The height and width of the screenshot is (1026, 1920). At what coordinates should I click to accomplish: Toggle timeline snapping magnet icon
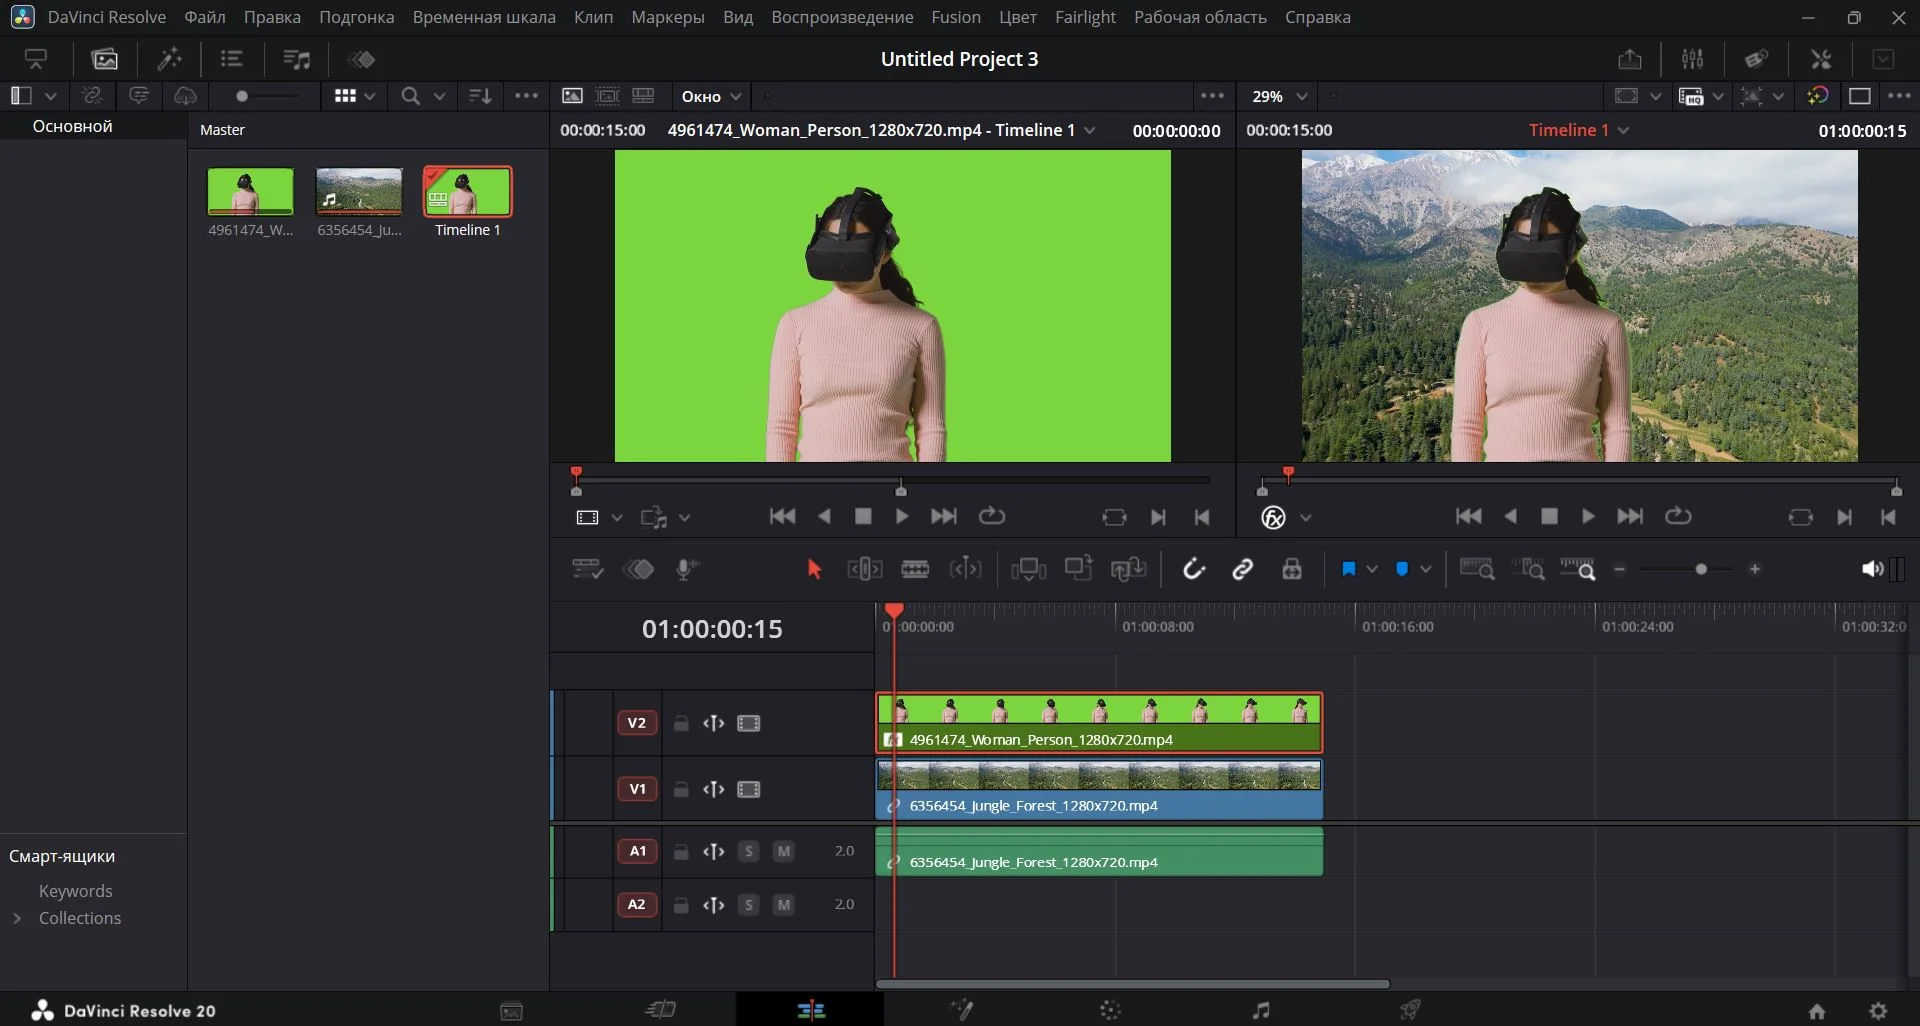1193,569
